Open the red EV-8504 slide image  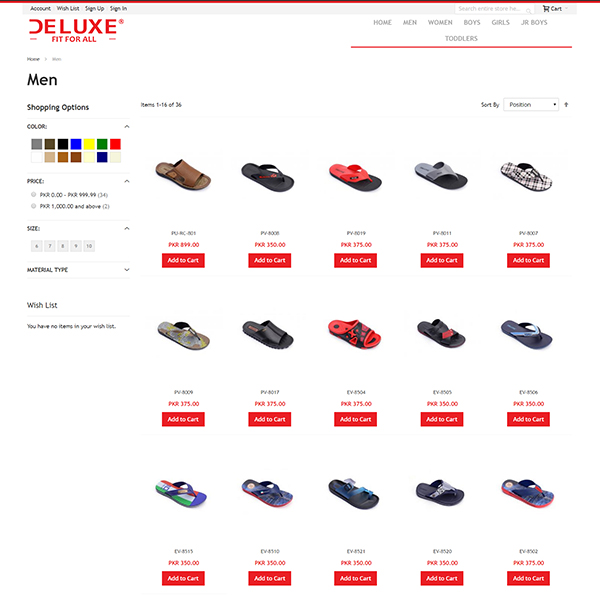[x=355, y=334]
